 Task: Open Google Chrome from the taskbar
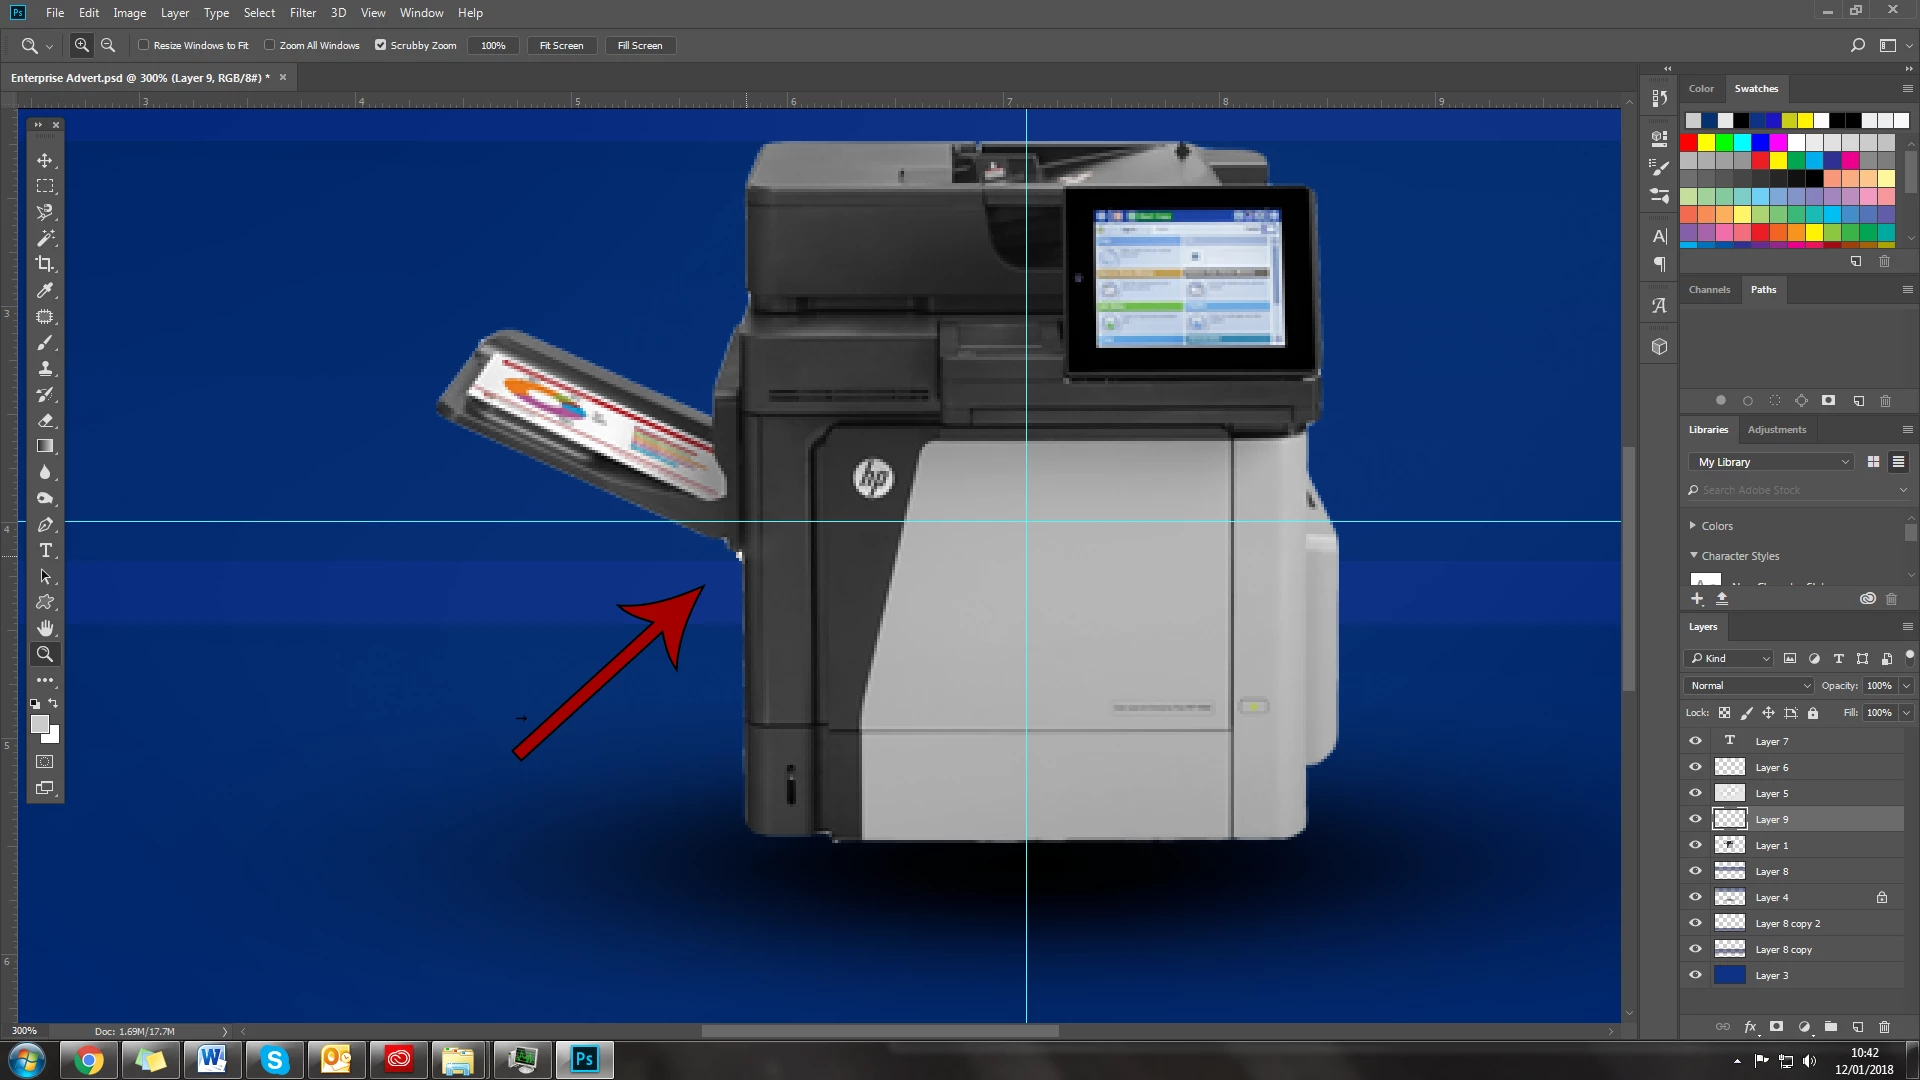pos(89,1059)
